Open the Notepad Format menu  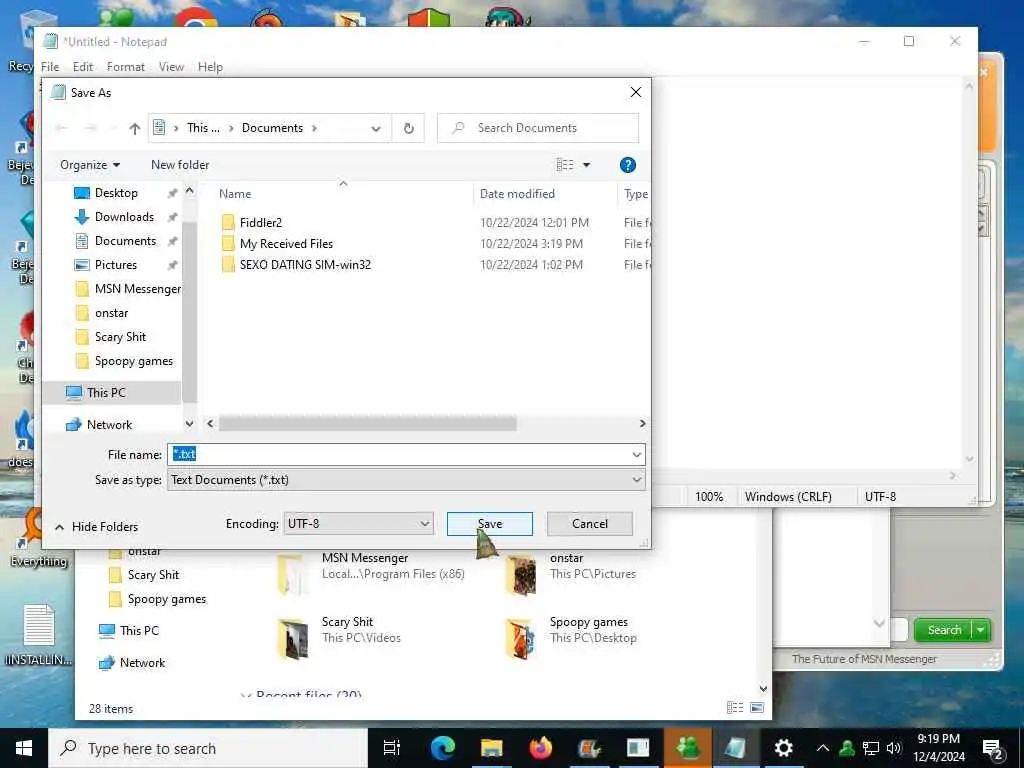pos(125,67)
